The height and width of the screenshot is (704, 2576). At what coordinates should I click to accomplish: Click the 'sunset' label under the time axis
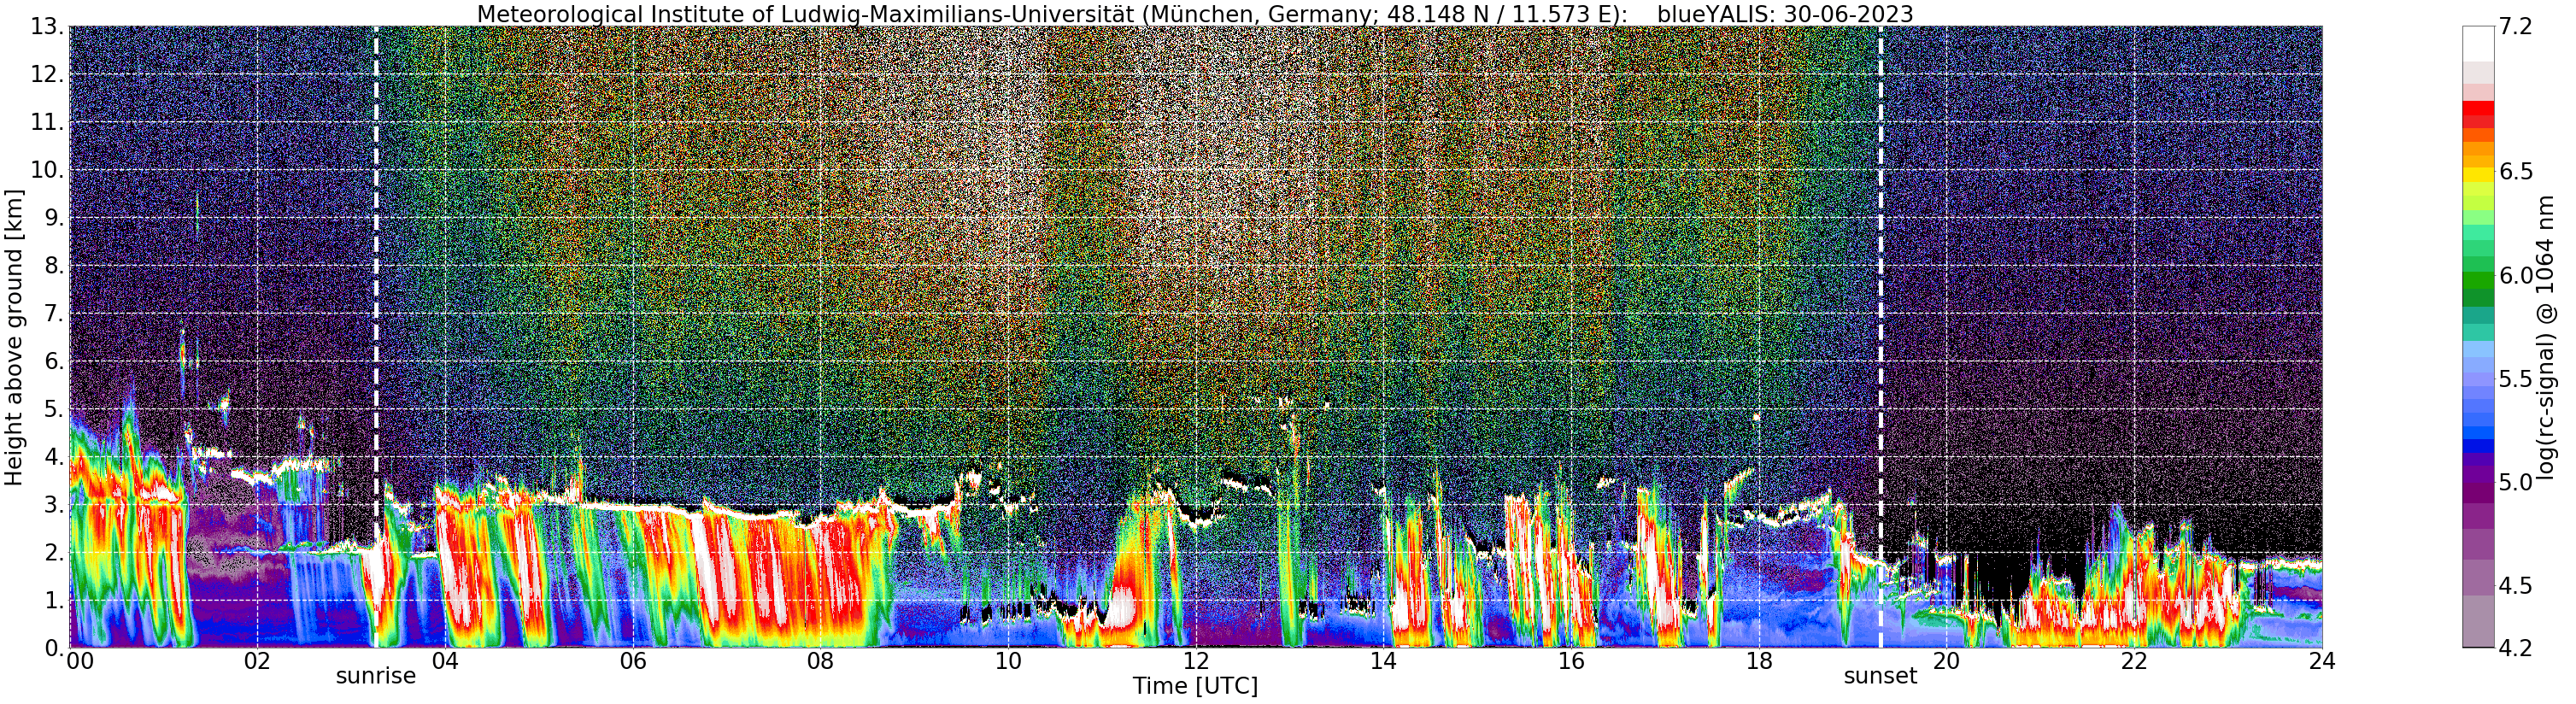click(x=1880, y=676)
